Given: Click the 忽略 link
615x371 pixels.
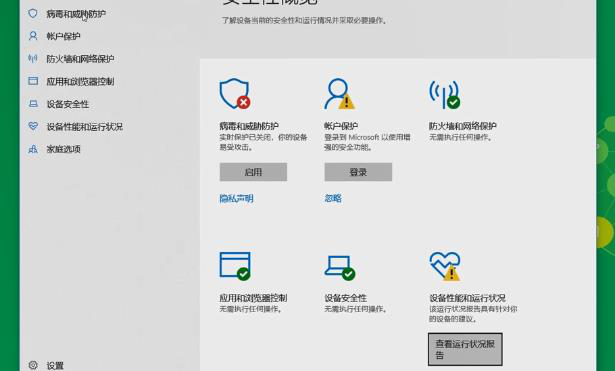Looking at the screenshot, I should pos(333,198).
